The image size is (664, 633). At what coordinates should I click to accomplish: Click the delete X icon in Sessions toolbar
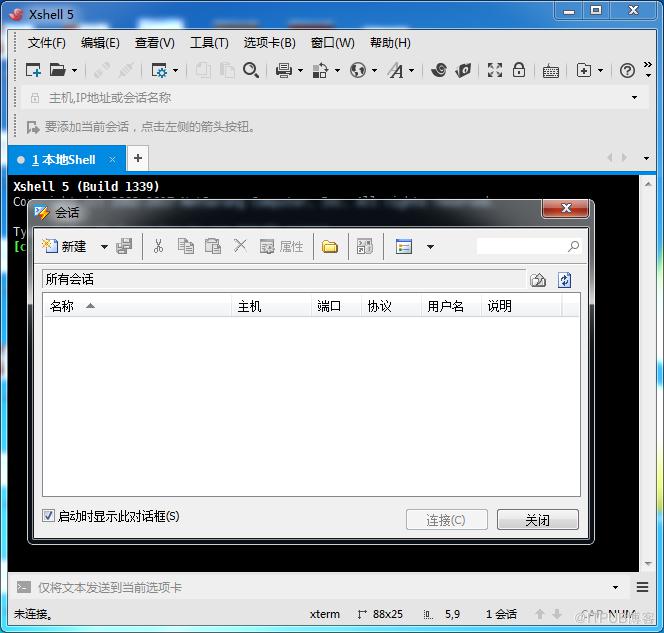coord(240,245)
